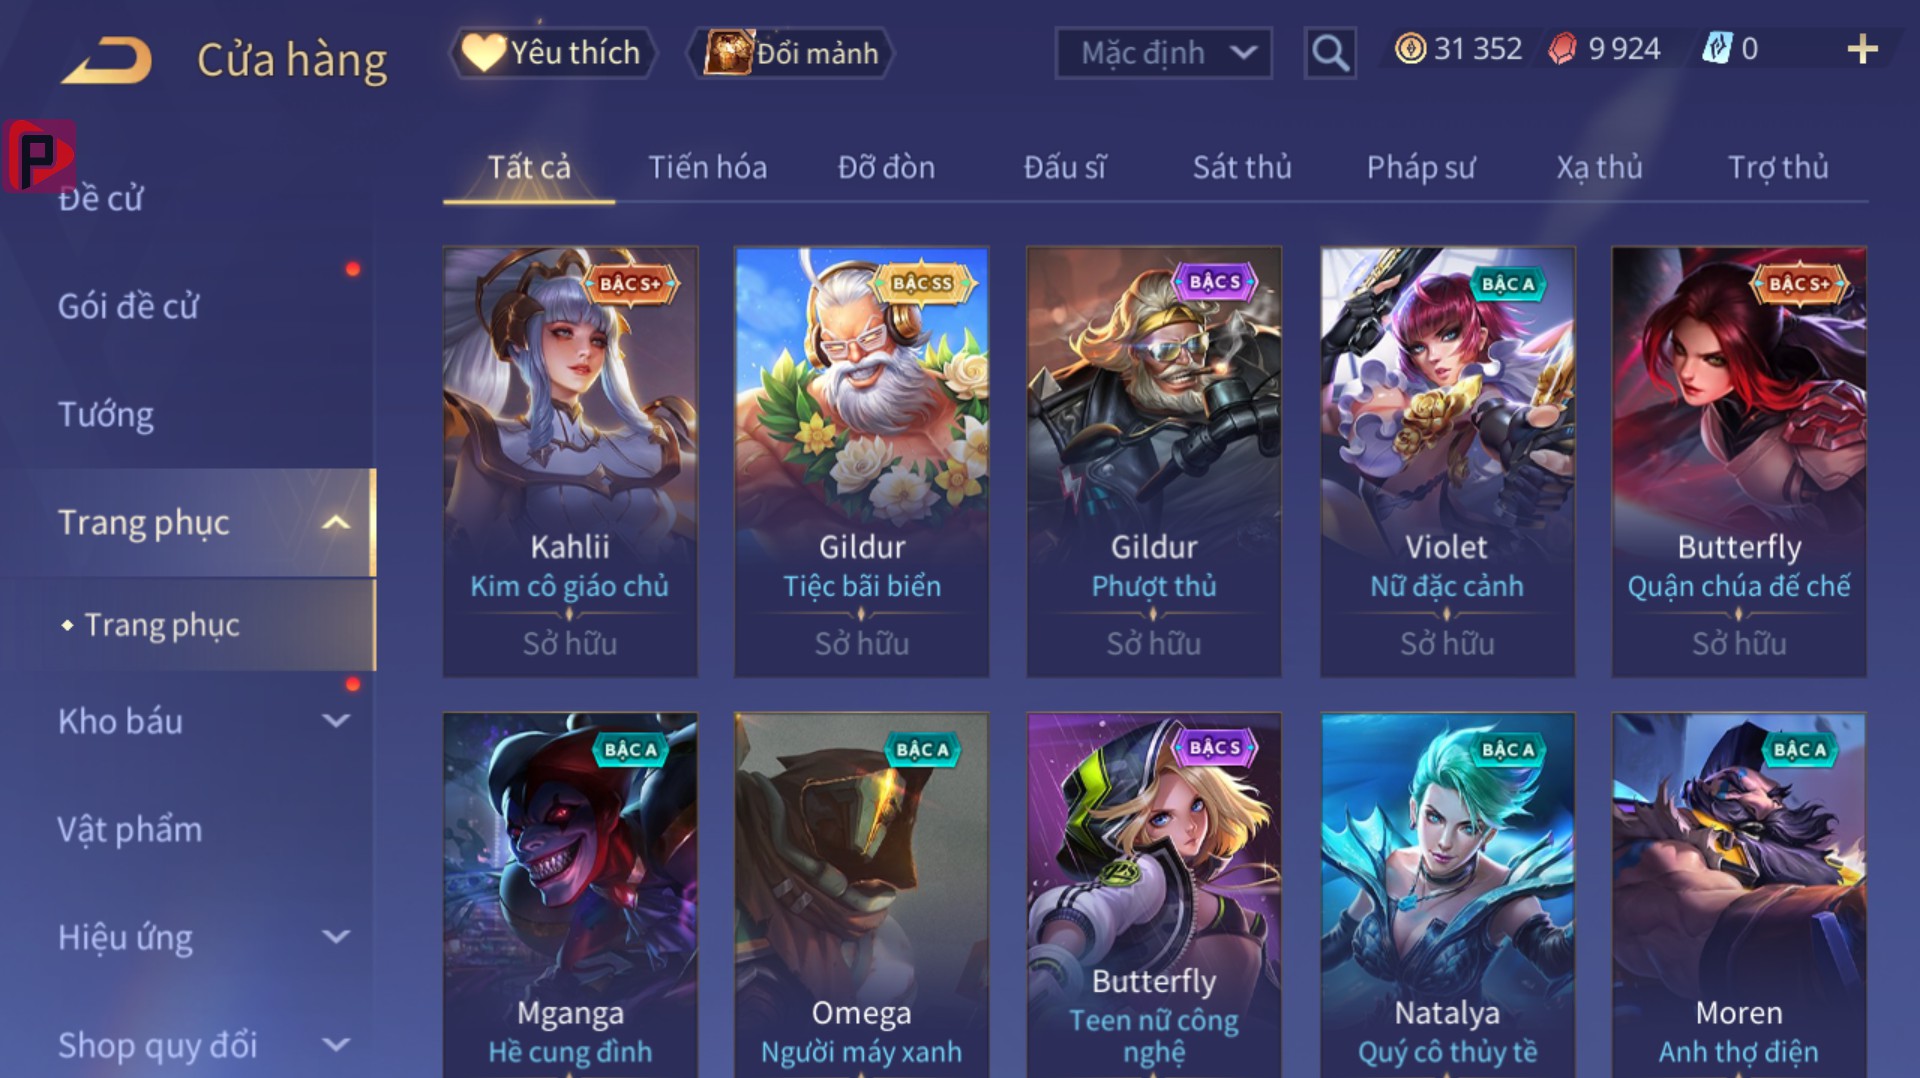The image size is (1920, 1078).
Task: Select Tướng in the sidebar
Action: coord(106,414)
